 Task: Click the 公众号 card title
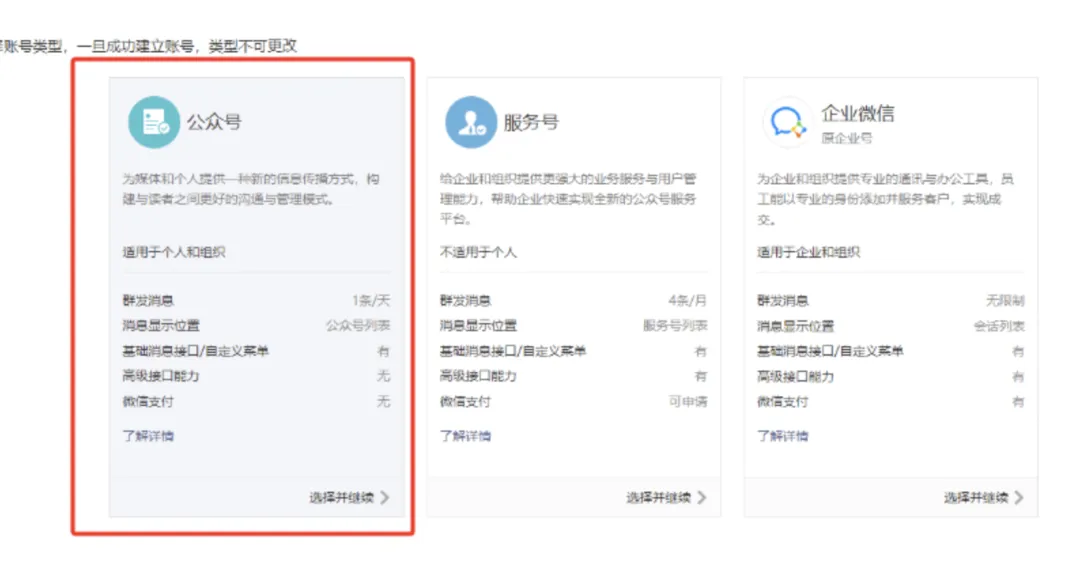(x=214, y=122)
